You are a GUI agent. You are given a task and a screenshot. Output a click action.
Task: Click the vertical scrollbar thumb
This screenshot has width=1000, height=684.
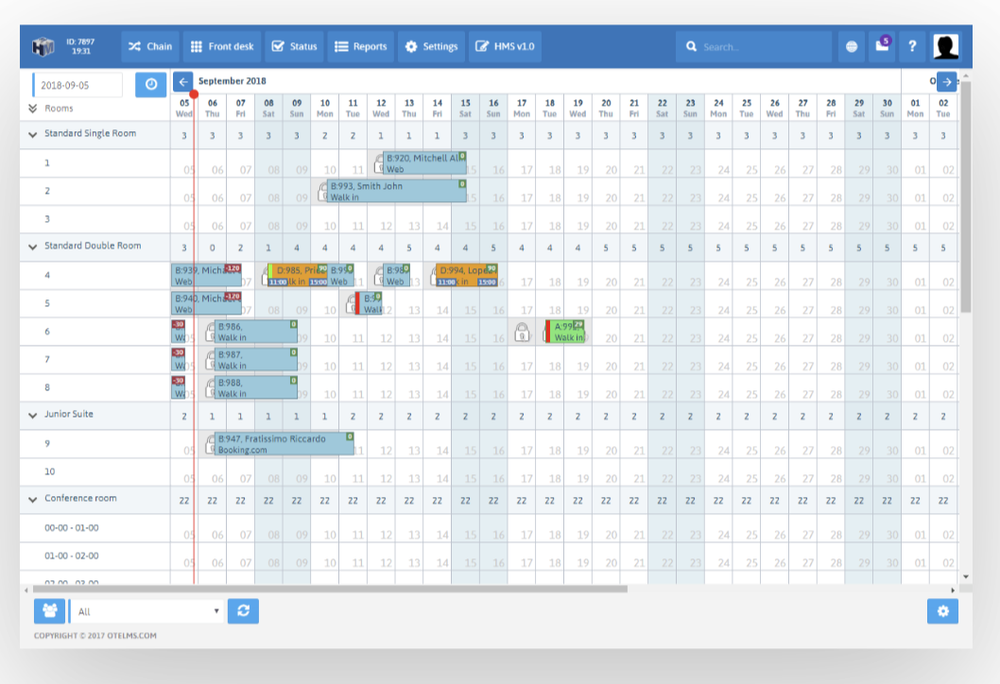tap(966, 196)
